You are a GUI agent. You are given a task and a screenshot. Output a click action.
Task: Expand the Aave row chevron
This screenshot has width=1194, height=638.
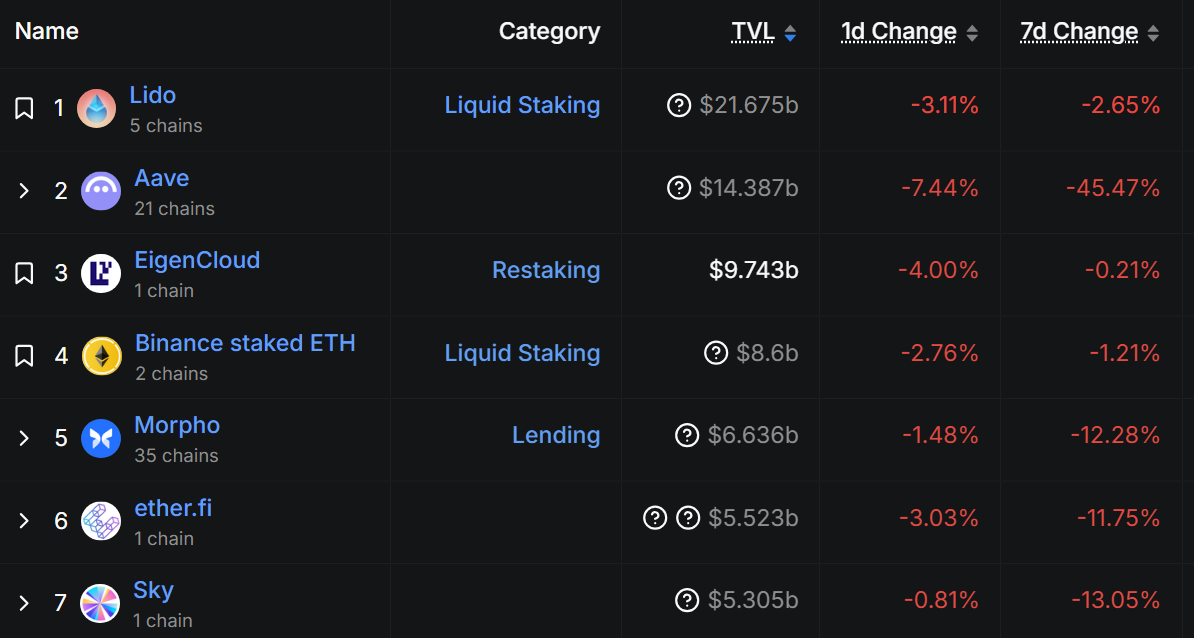[24, 191]
